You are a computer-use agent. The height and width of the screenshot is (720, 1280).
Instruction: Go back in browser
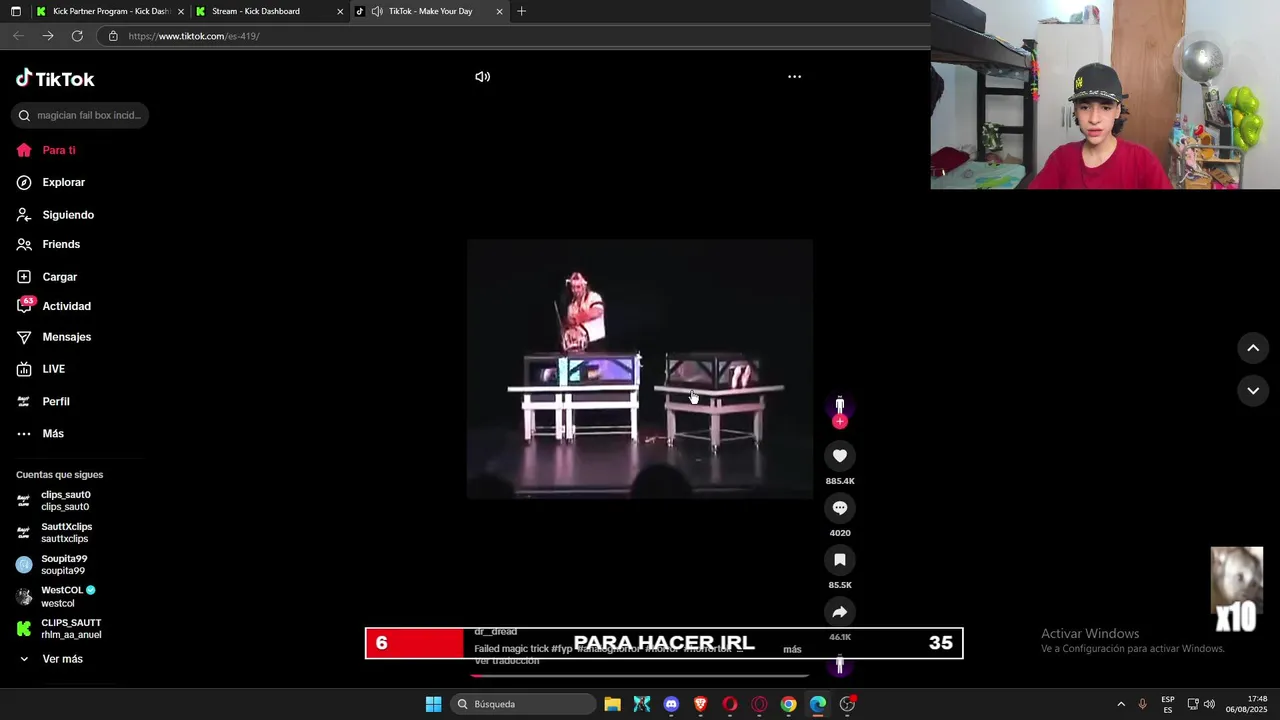[x=18, y=36]
